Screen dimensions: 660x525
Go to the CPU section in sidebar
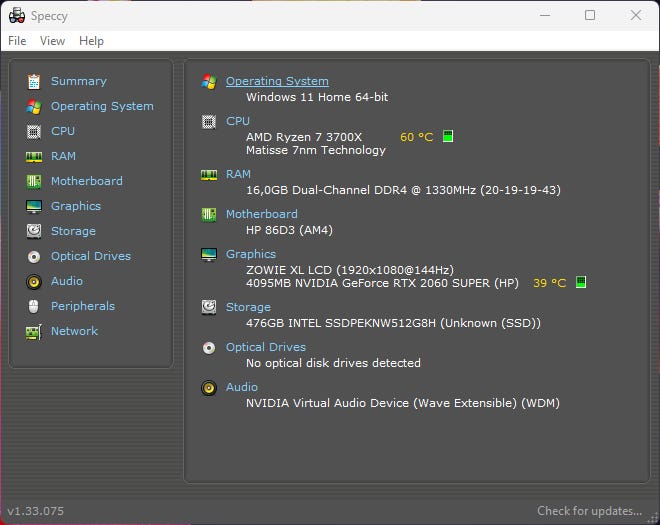[x=63, y=131]
